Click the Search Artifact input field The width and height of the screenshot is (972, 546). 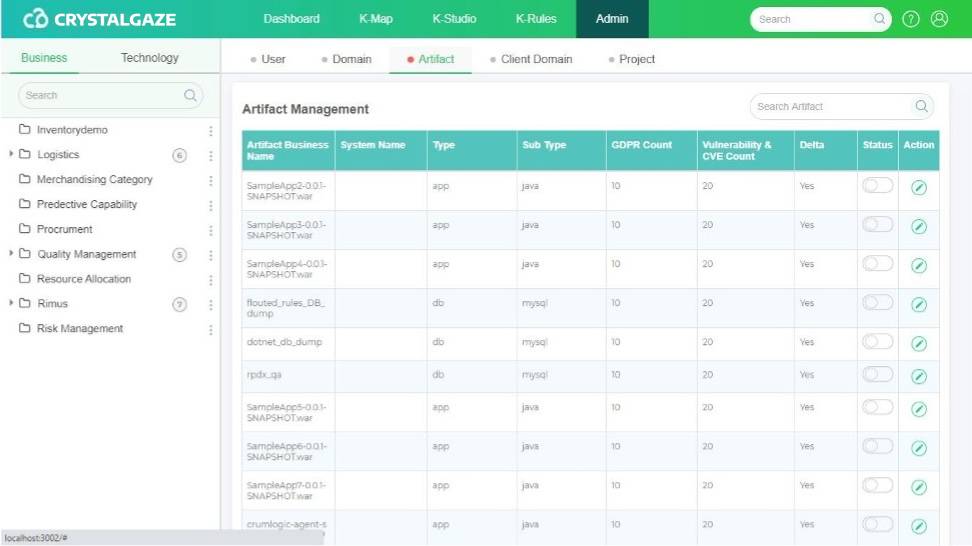tap(830, 106)
